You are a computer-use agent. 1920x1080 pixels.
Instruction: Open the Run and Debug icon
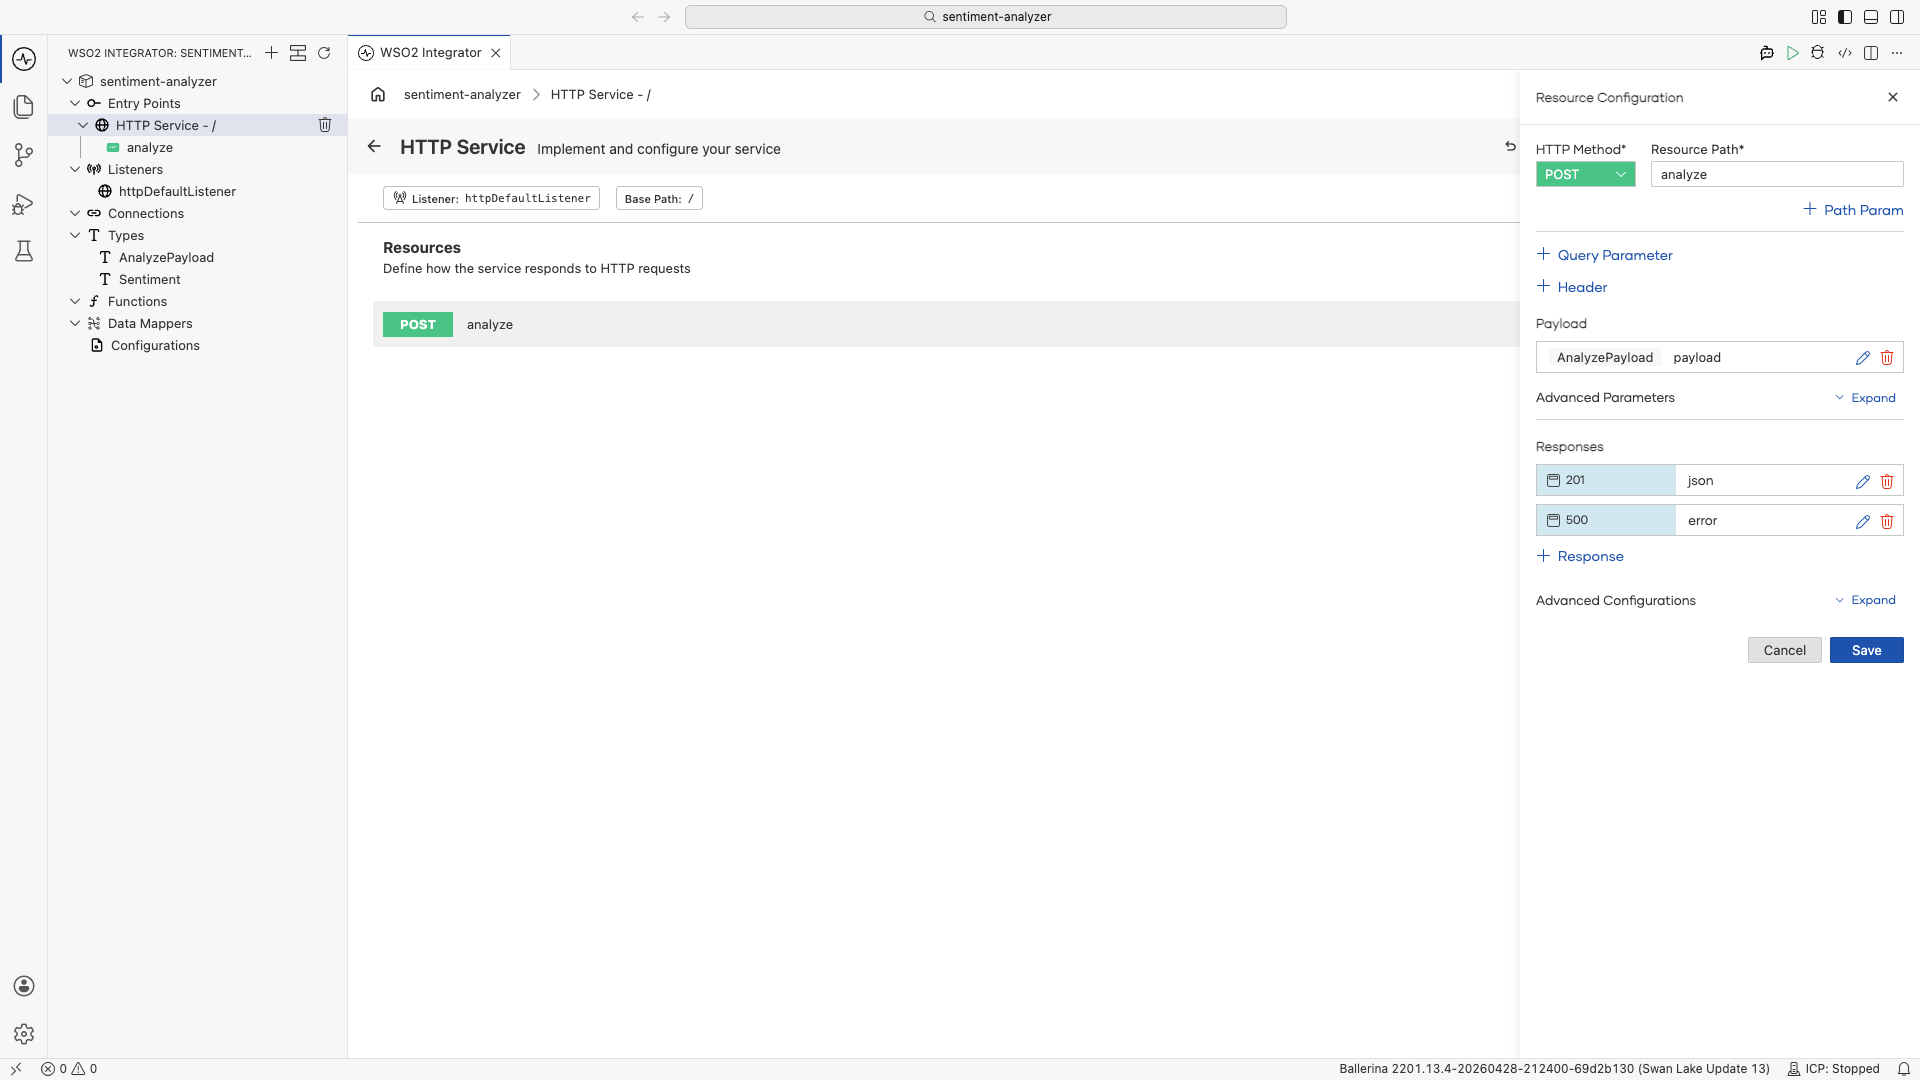[x=24, y=204]
